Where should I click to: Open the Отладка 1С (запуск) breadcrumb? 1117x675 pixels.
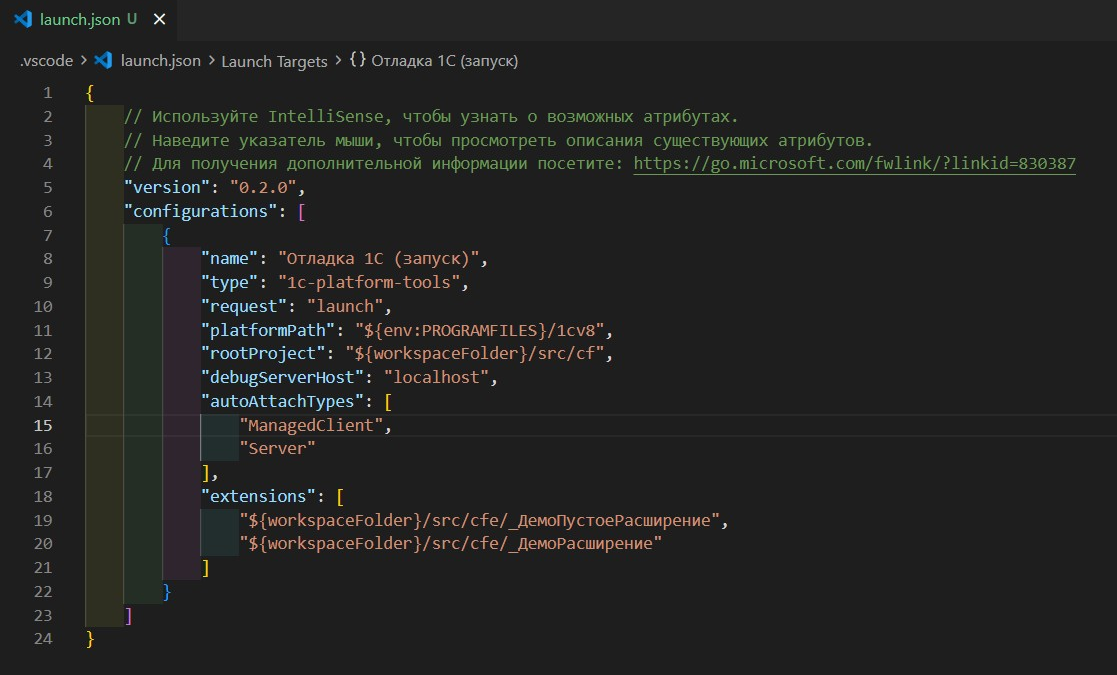445,61
